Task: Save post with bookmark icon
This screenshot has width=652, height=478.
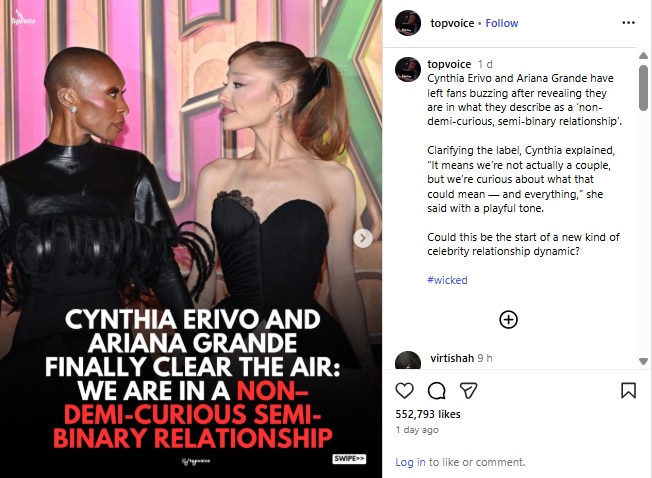Action: coord(628,391)
